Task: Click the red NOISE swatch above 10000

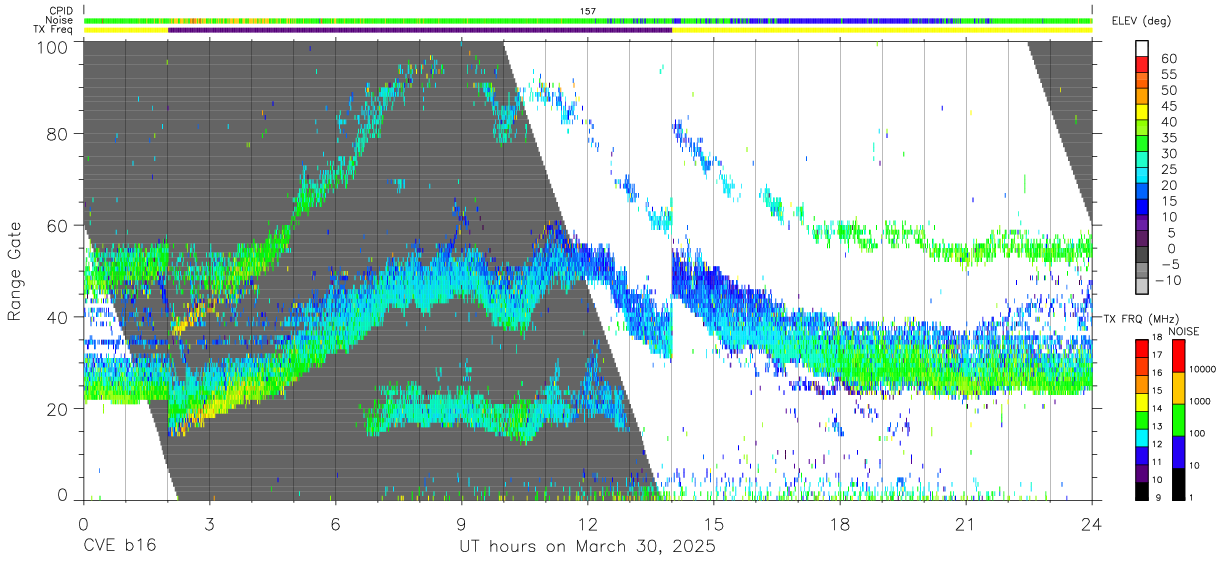Action: pyautogui.click(x=1177, y=355)
